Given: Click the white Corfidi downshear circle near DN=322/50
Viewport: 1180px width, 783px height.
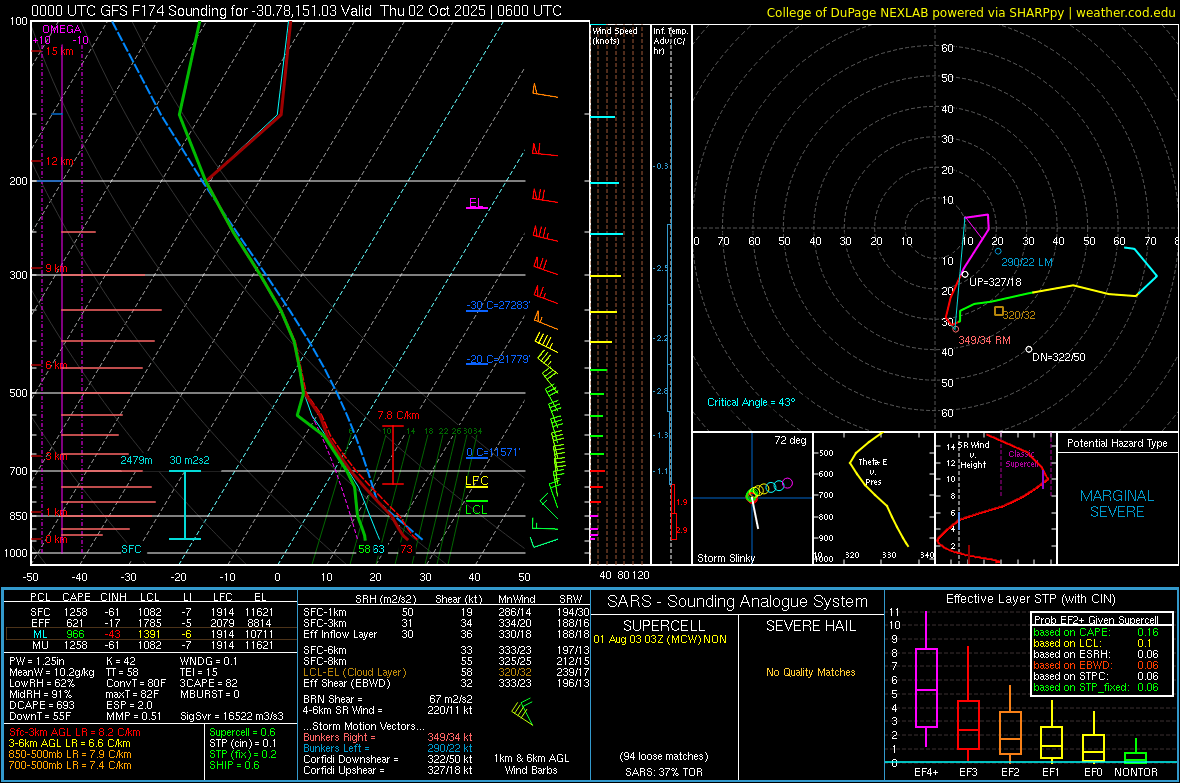Looking at the screenshot, I should (x=1029, y=349).
